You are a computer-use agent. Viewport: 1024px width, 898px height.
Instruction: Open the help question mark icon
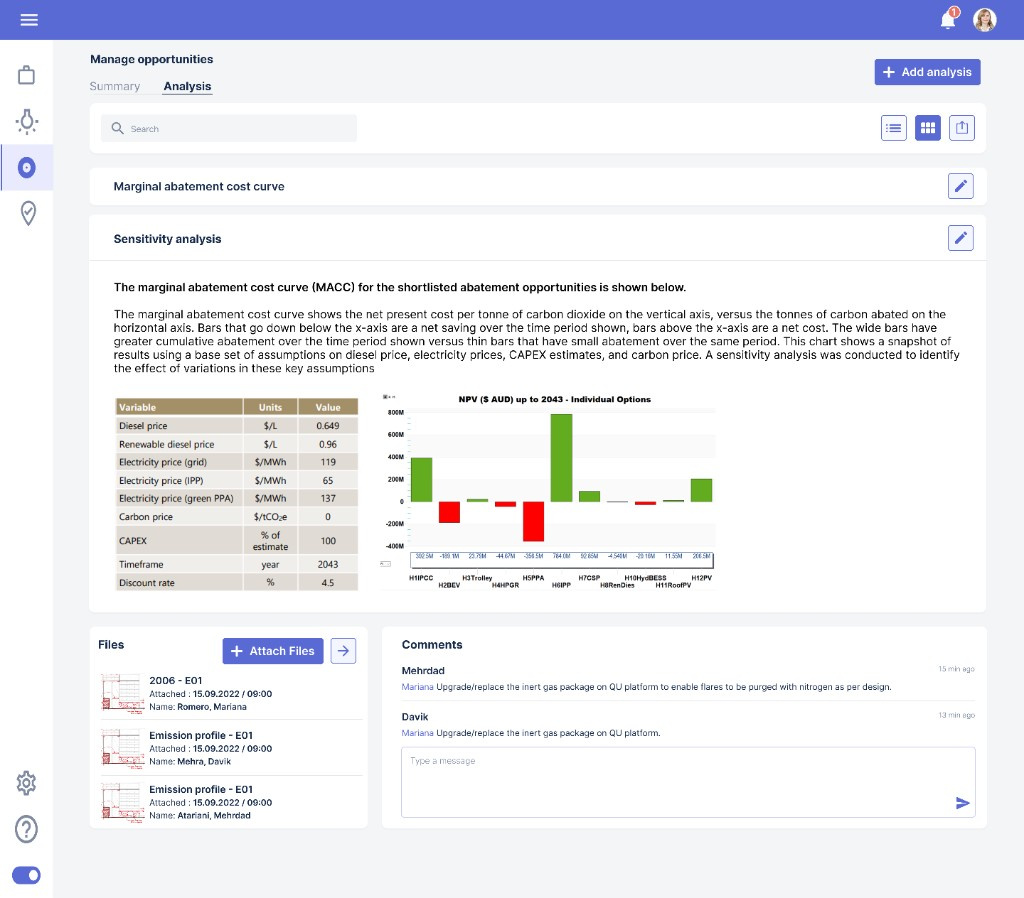click(26, 829)
